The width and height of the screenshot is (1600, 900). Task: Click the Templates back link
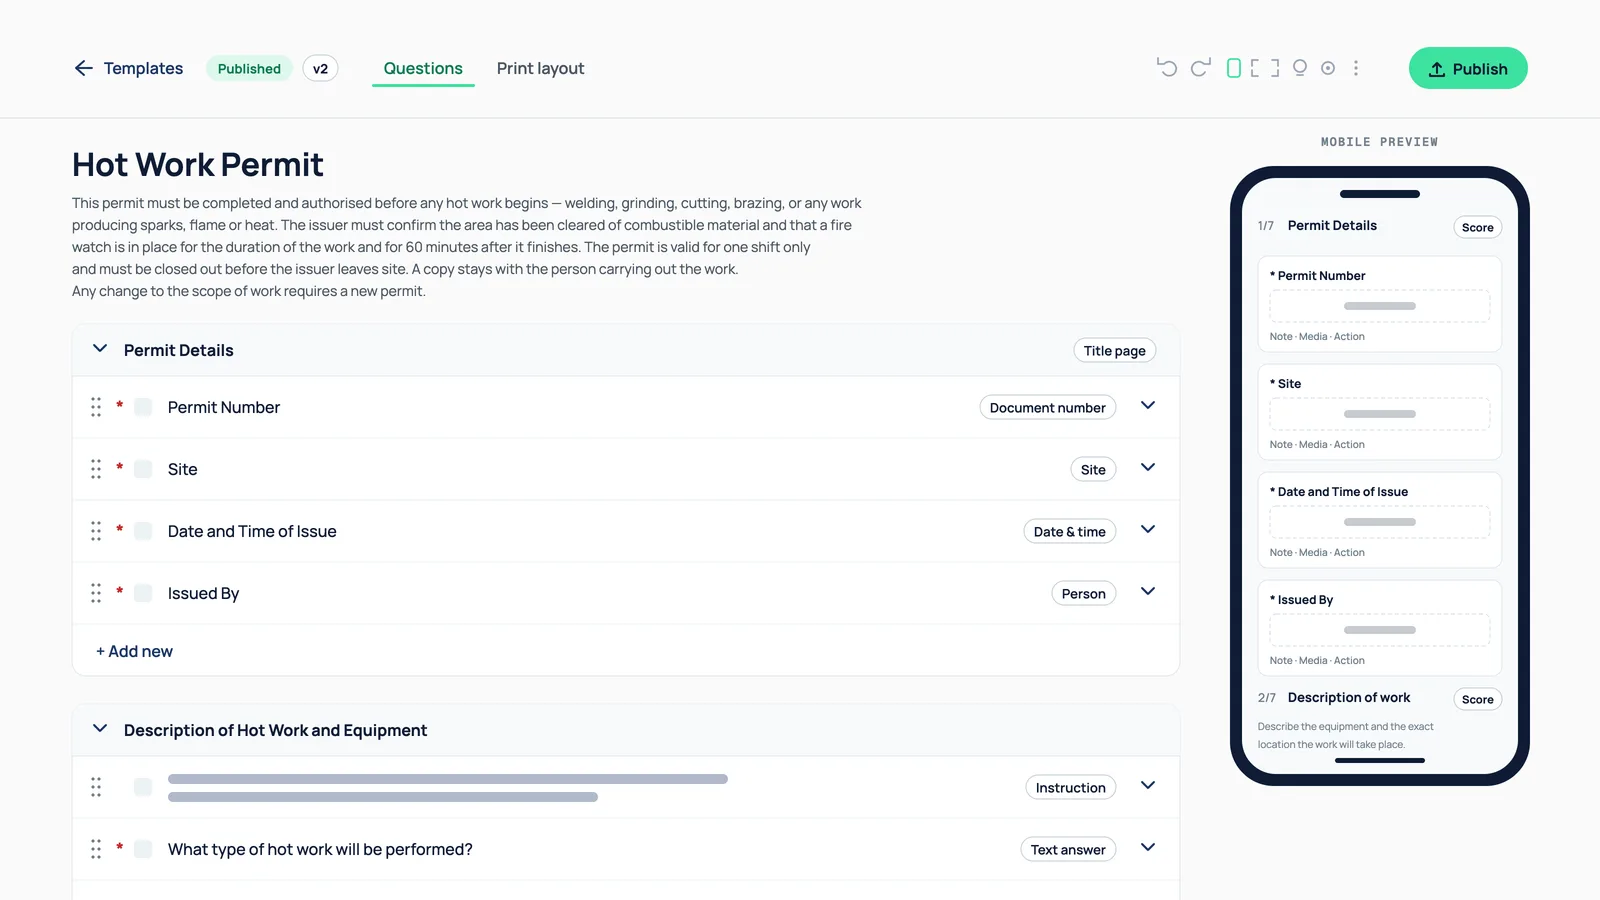tap(143, 68)
